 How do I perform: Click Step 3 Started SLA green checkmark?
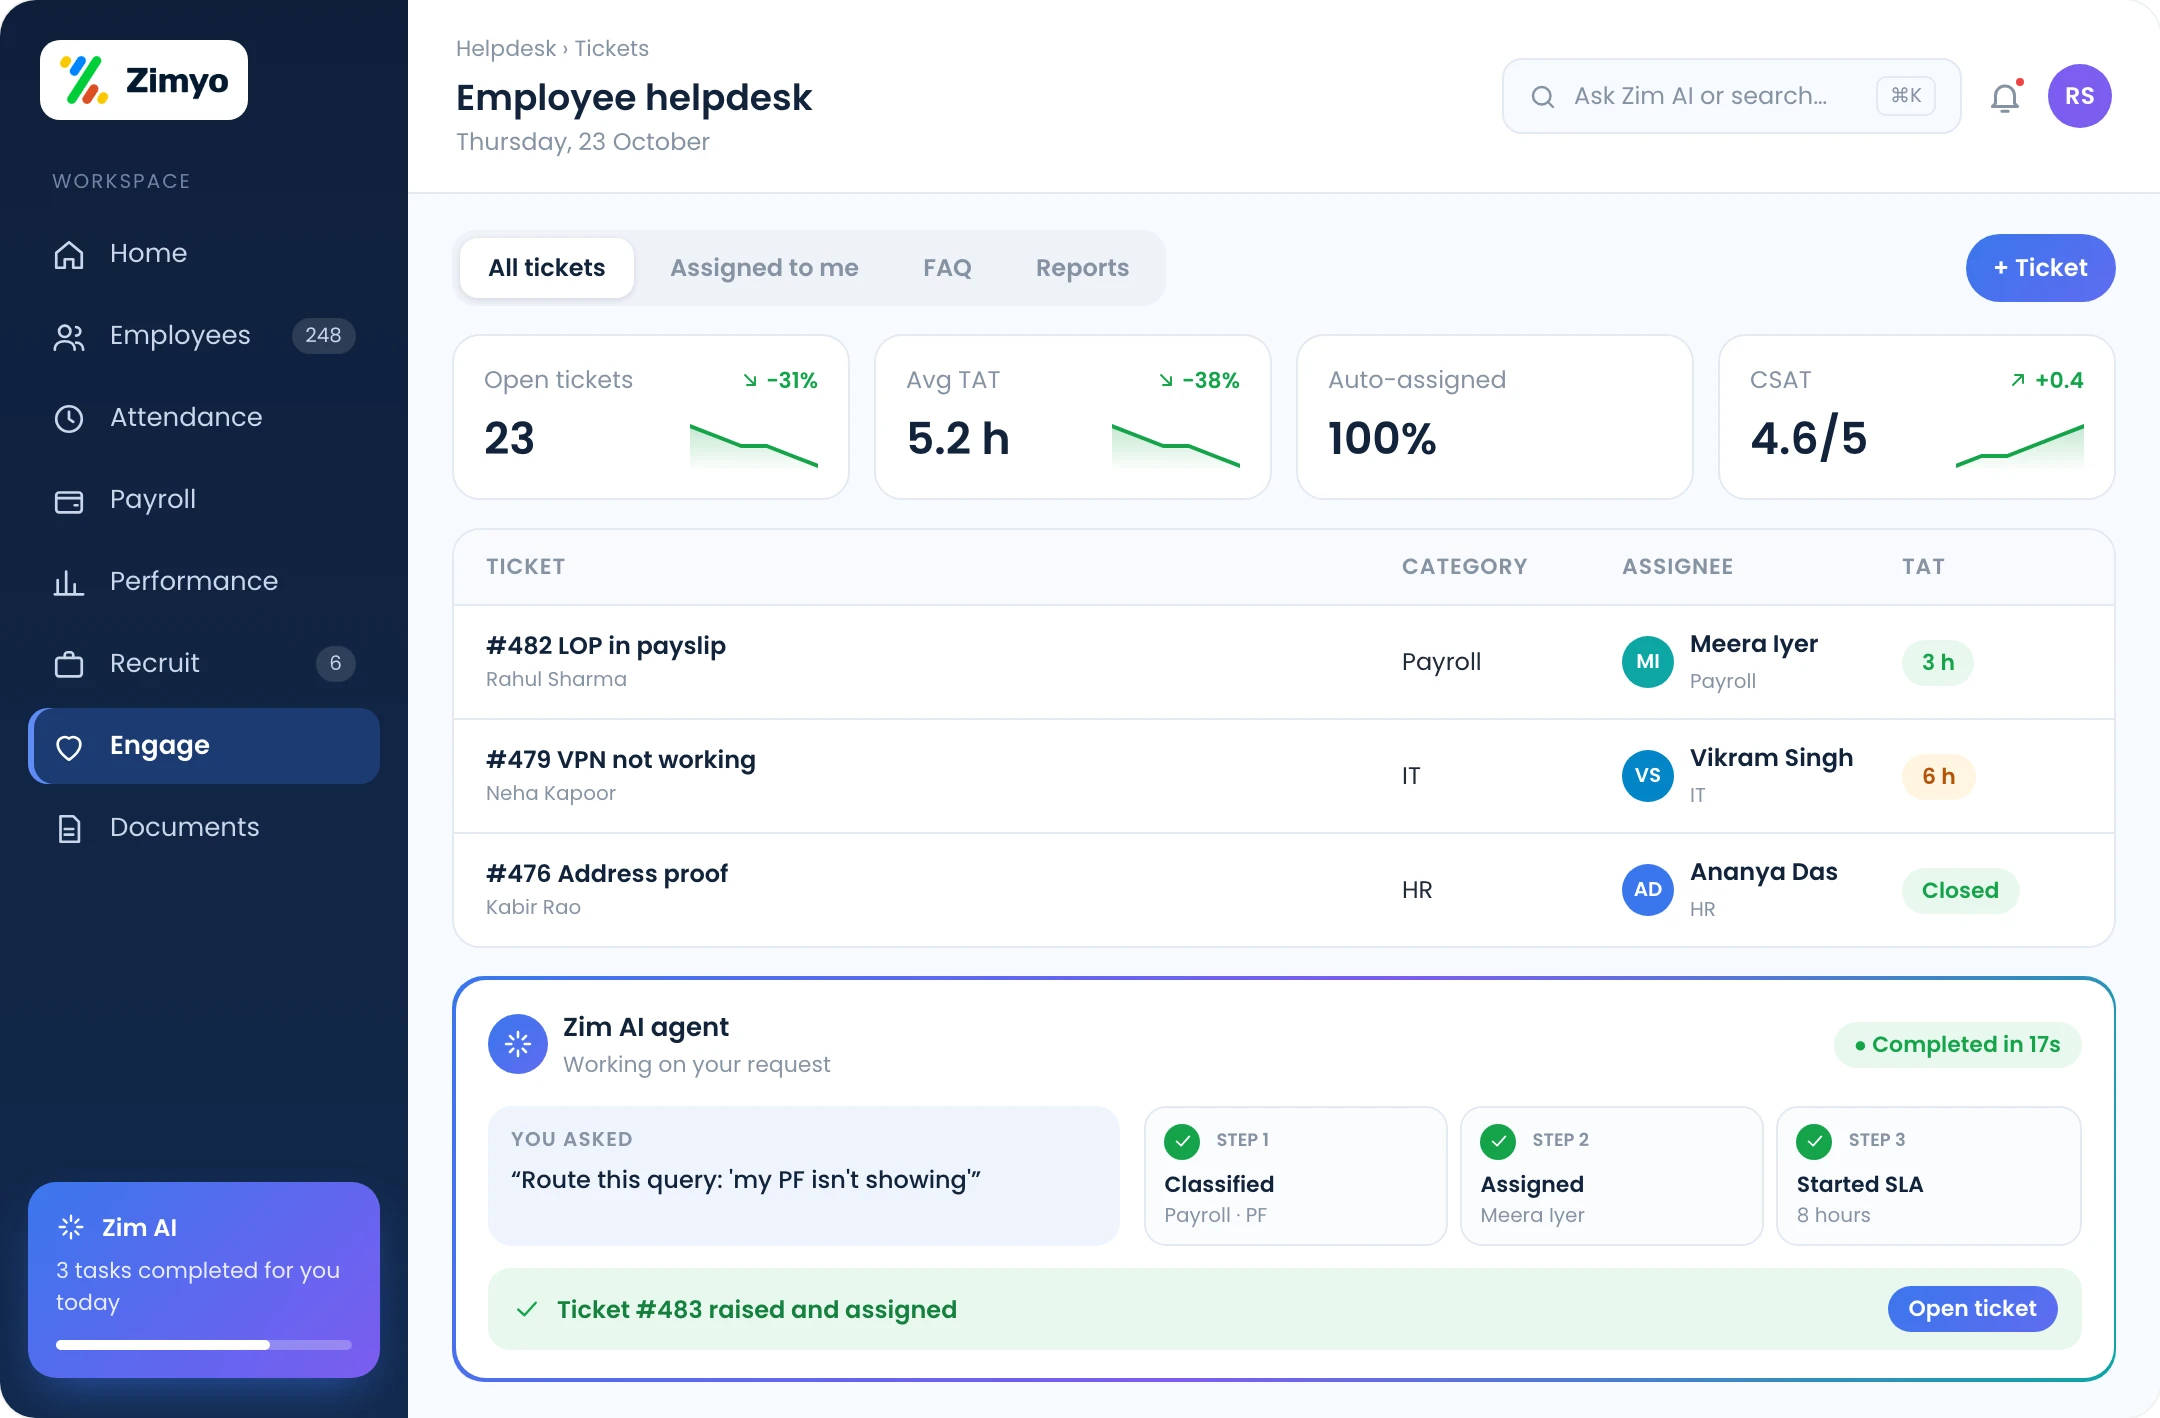click(x=1814, y=1141)
